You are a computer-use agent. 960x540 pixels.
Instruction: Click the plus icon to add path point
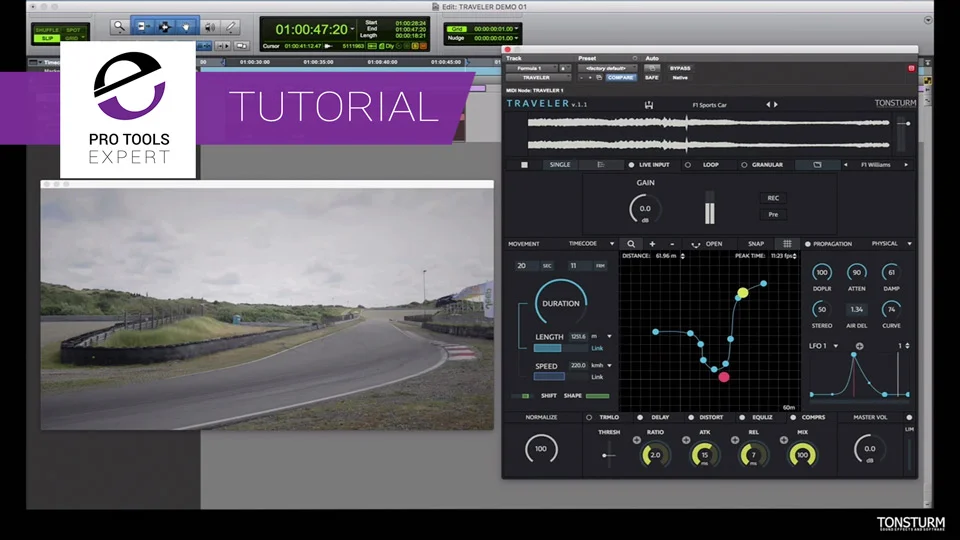tap(652, 244)
